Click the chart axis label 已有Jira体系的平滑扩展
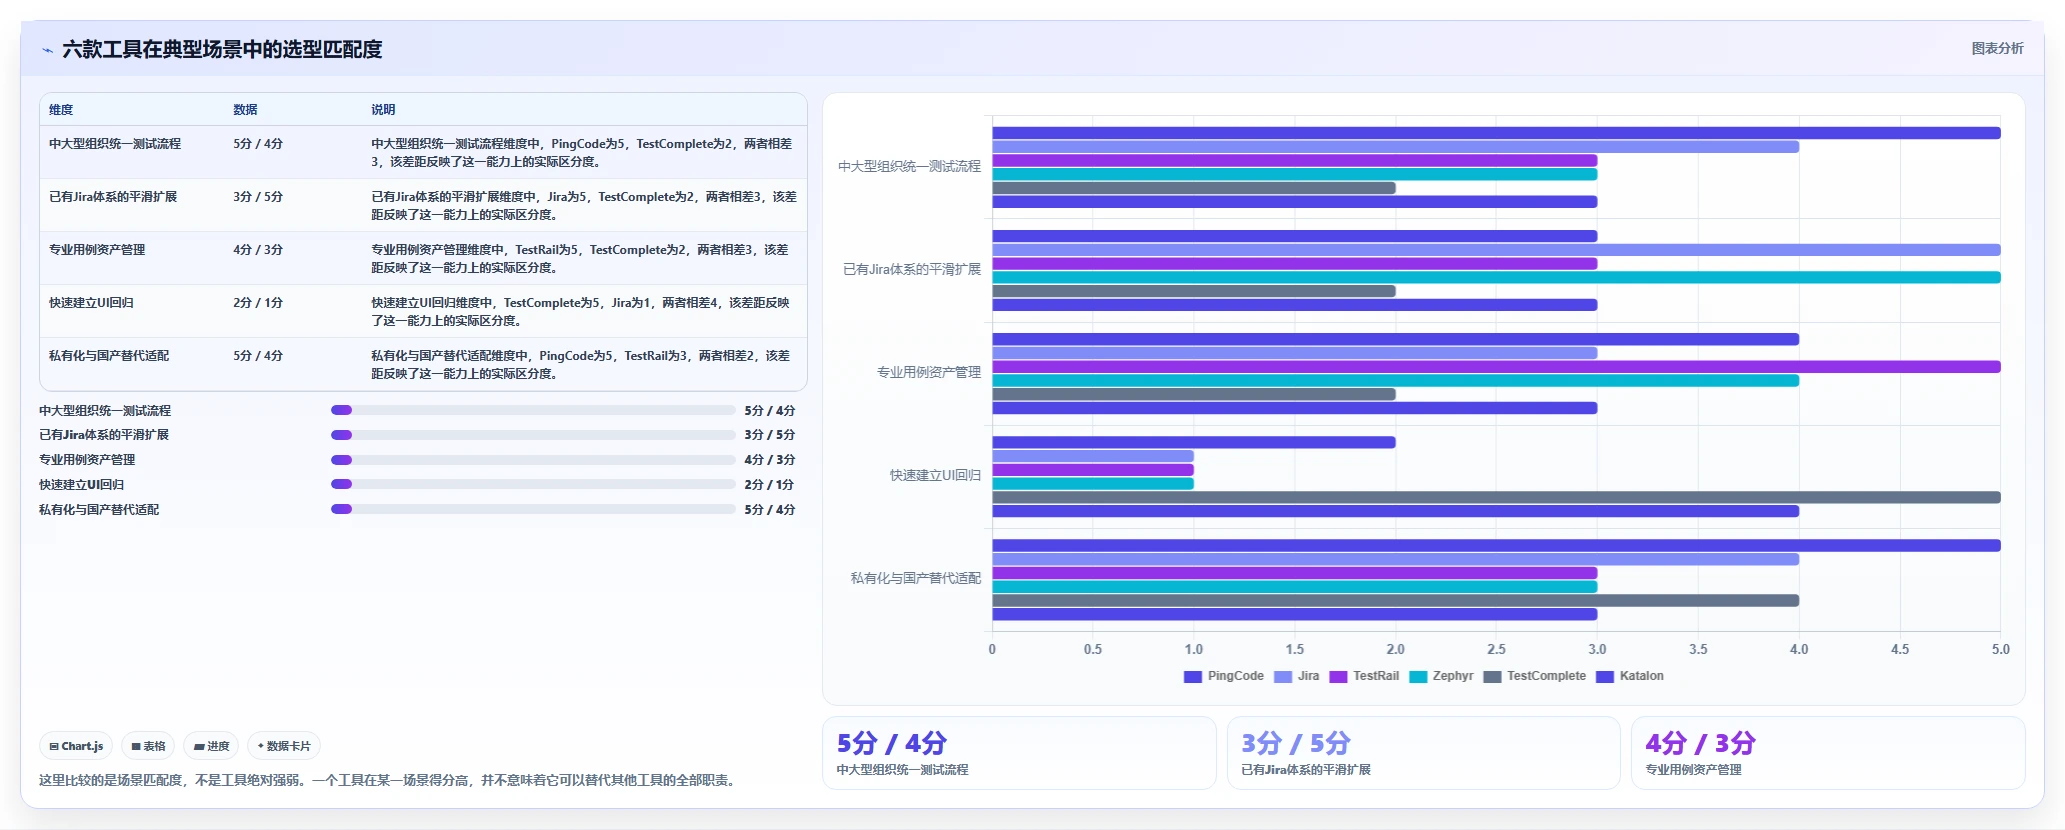 [x=912, y=270]
